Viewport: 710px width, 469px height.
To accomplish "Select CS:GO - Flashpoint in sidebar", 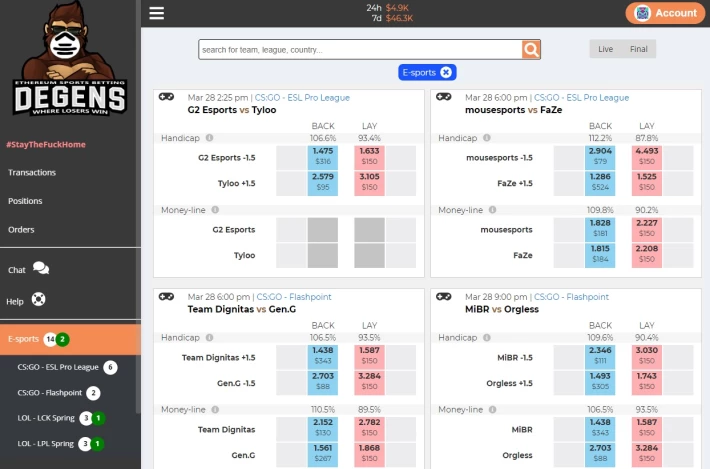I will point(50,393).
